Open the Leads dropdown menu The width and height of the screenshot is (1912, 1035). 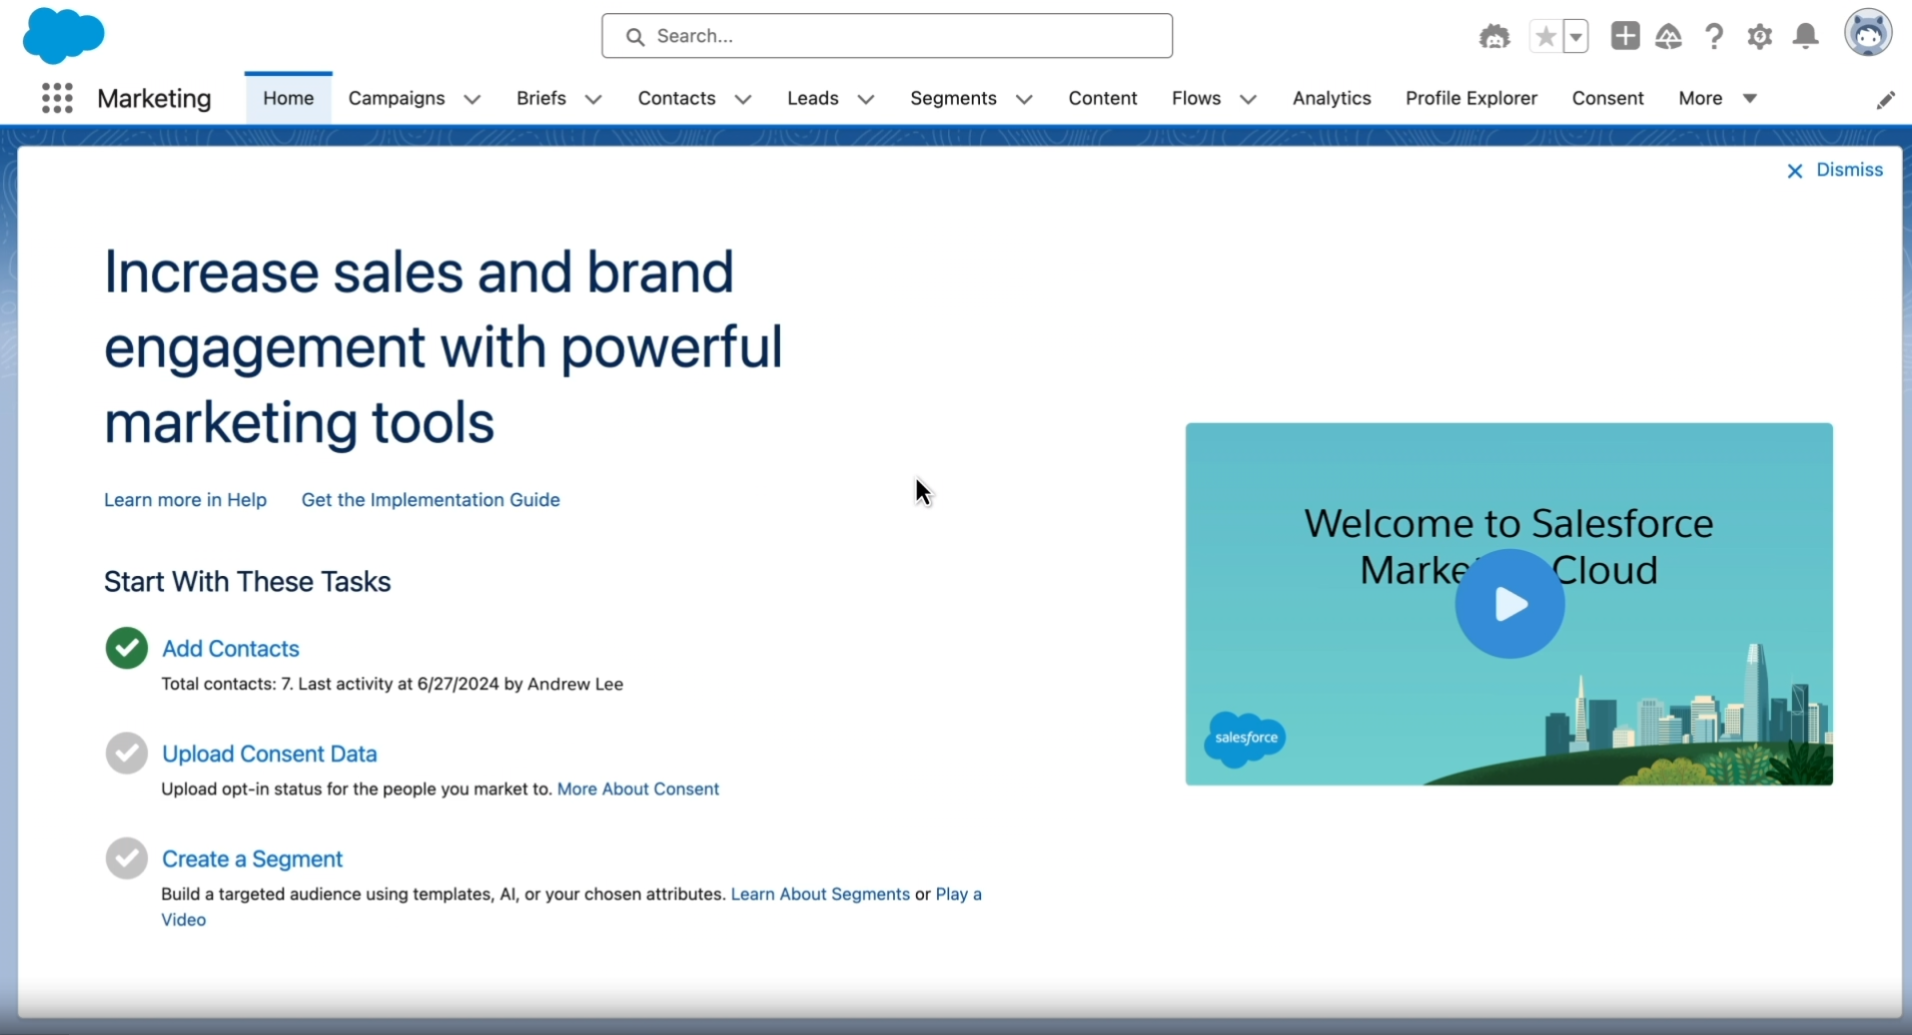coord(868,99)
